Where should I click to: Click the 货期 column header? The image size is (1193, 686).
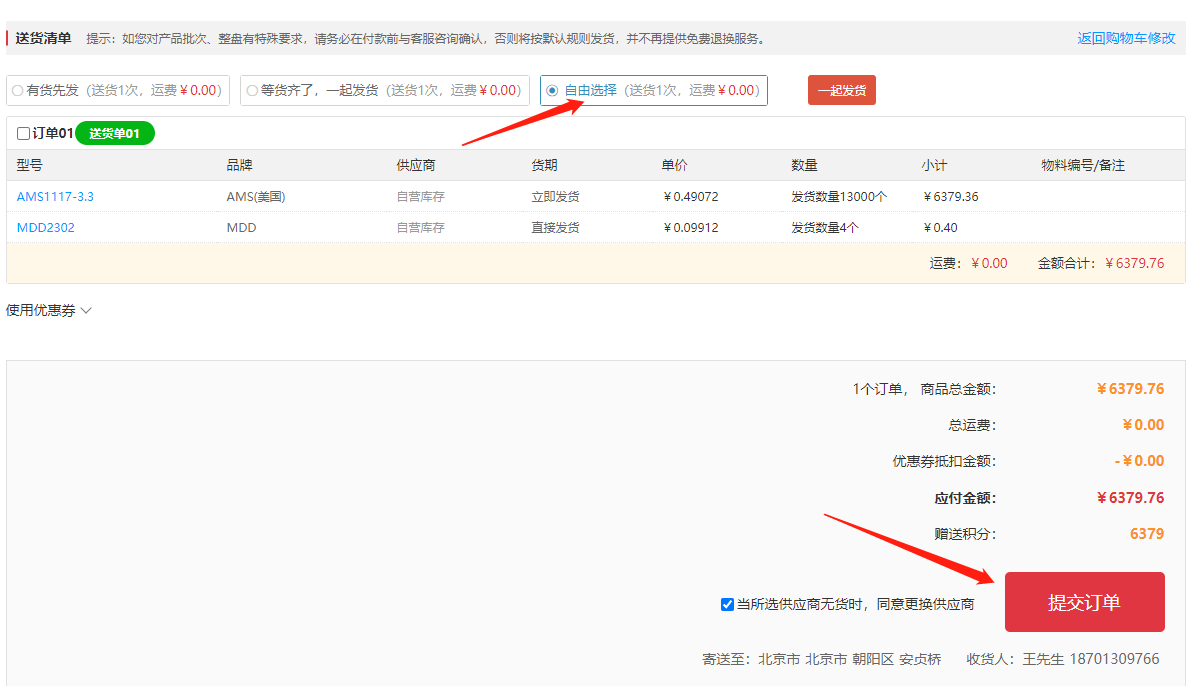click(544, 165)
